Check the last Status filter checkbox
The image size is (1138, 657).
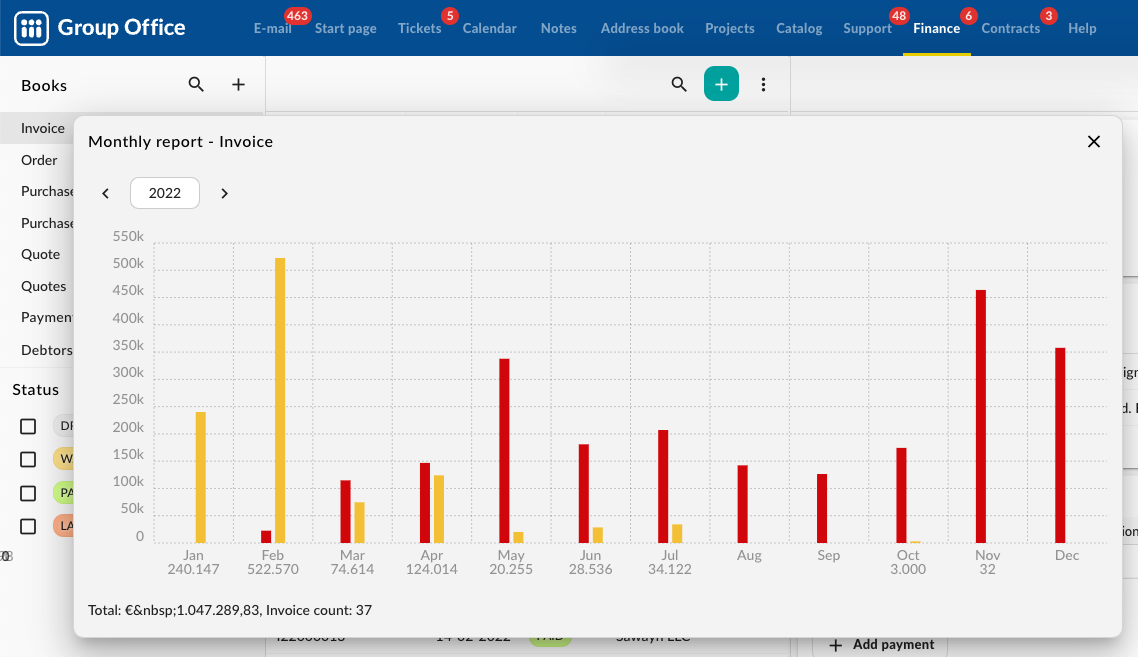coord(28,526)
